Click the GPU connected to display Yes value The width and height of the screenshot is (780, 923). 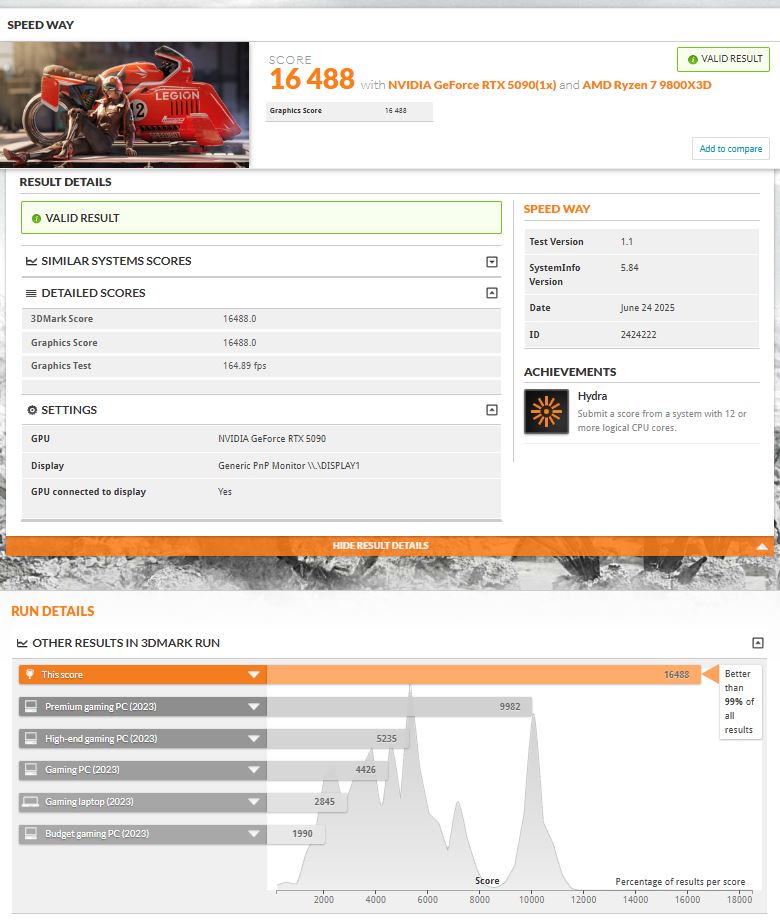(225, 492)
